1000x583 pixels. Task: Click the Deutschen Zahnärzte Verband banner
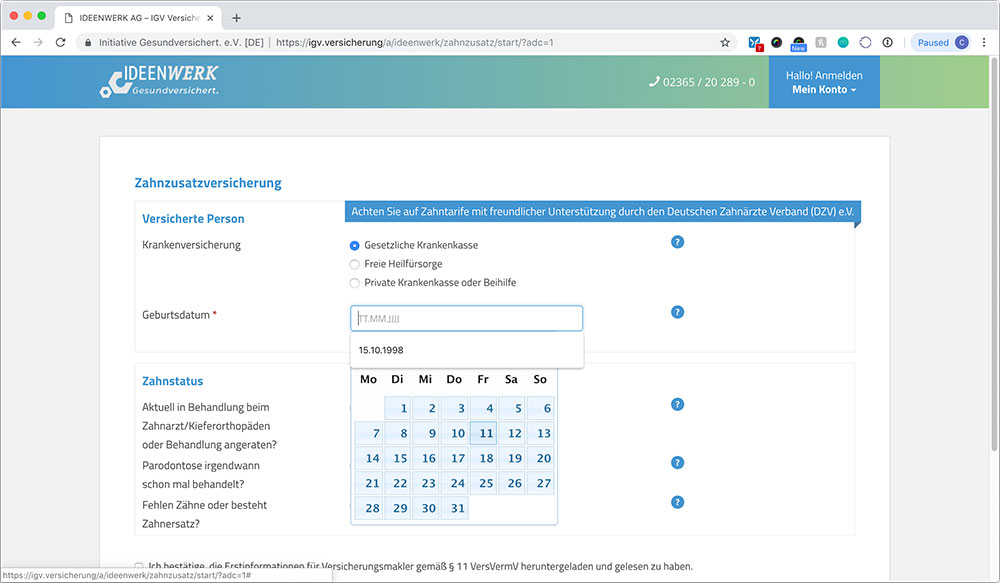tap(603, 212)
